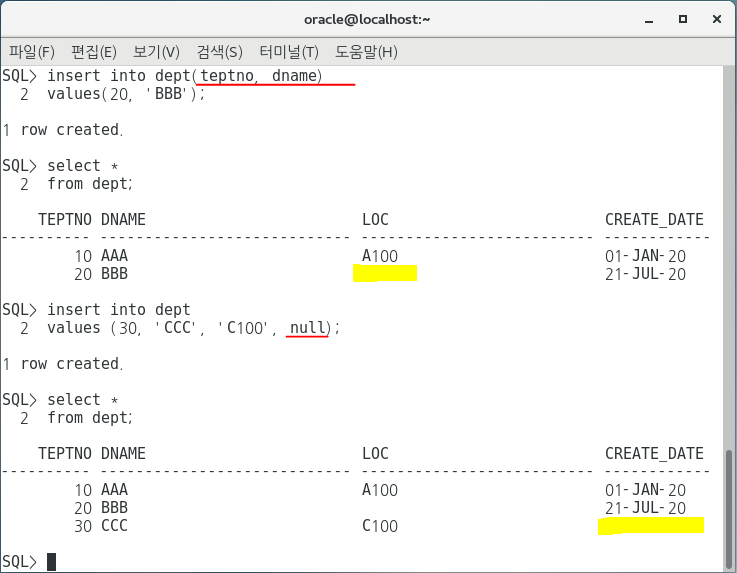Click the row value 30 in second table
Screen dimensions: 737x573
83,526
